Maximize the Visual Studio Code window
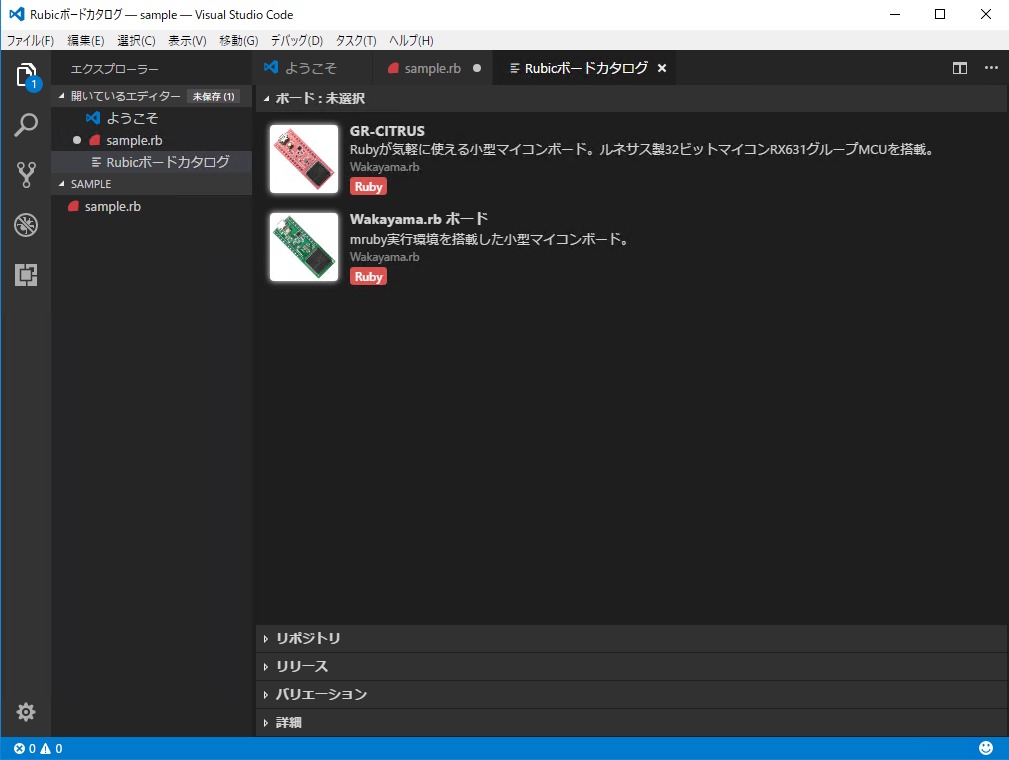This screenshot has height=760, width=1009. pyautogui.click(x=940, y=14)
